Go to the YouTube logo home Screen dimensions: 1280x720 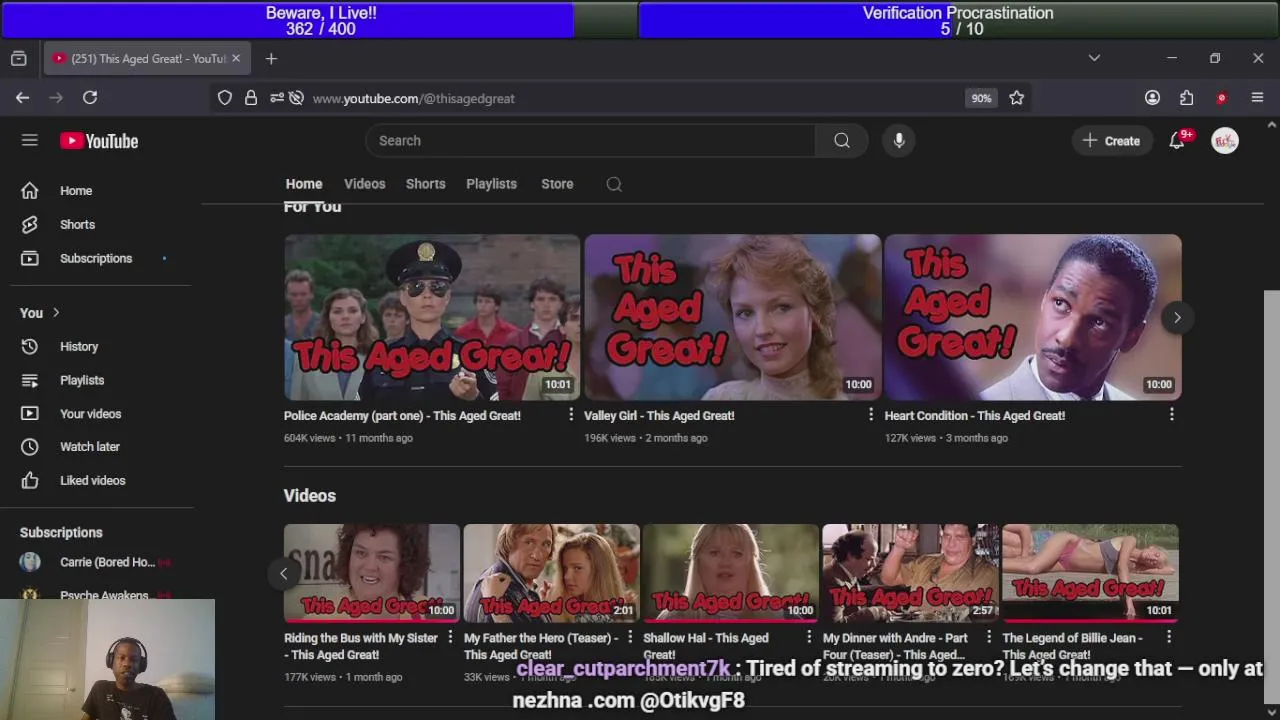(x=99, y=141)
